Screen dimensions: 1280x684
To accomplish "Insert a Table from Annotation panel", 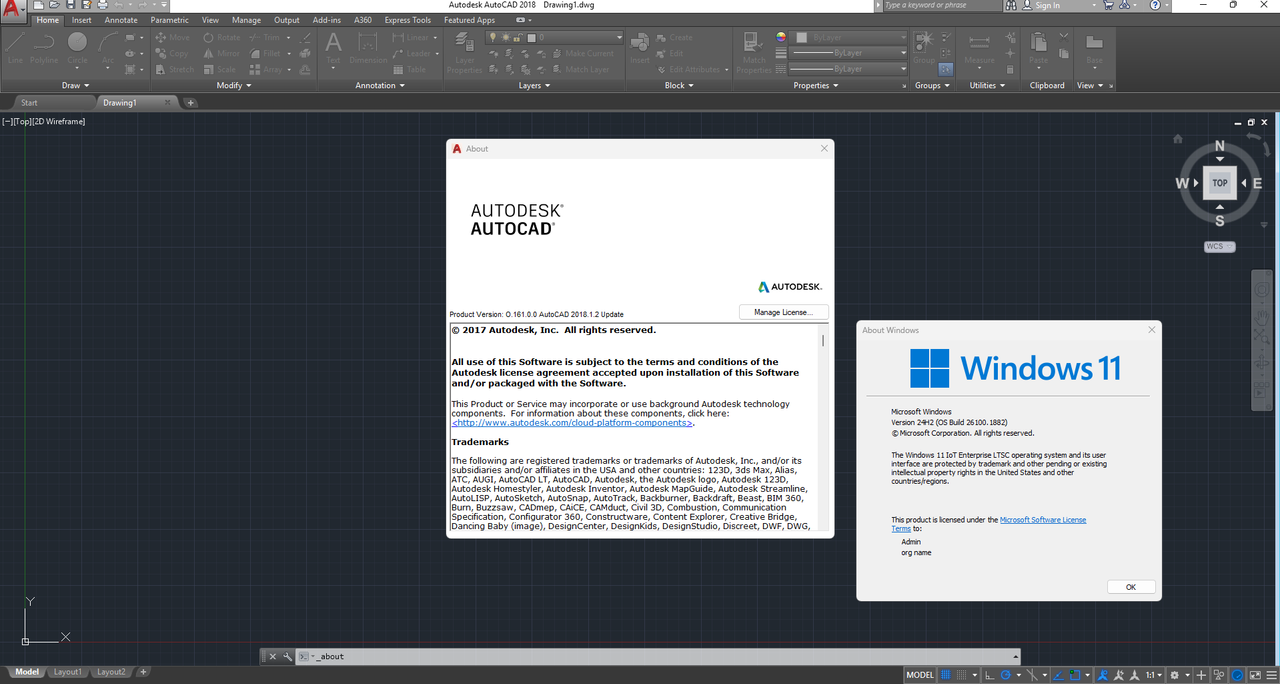I will pyautogui.click(x=408, y=69).
